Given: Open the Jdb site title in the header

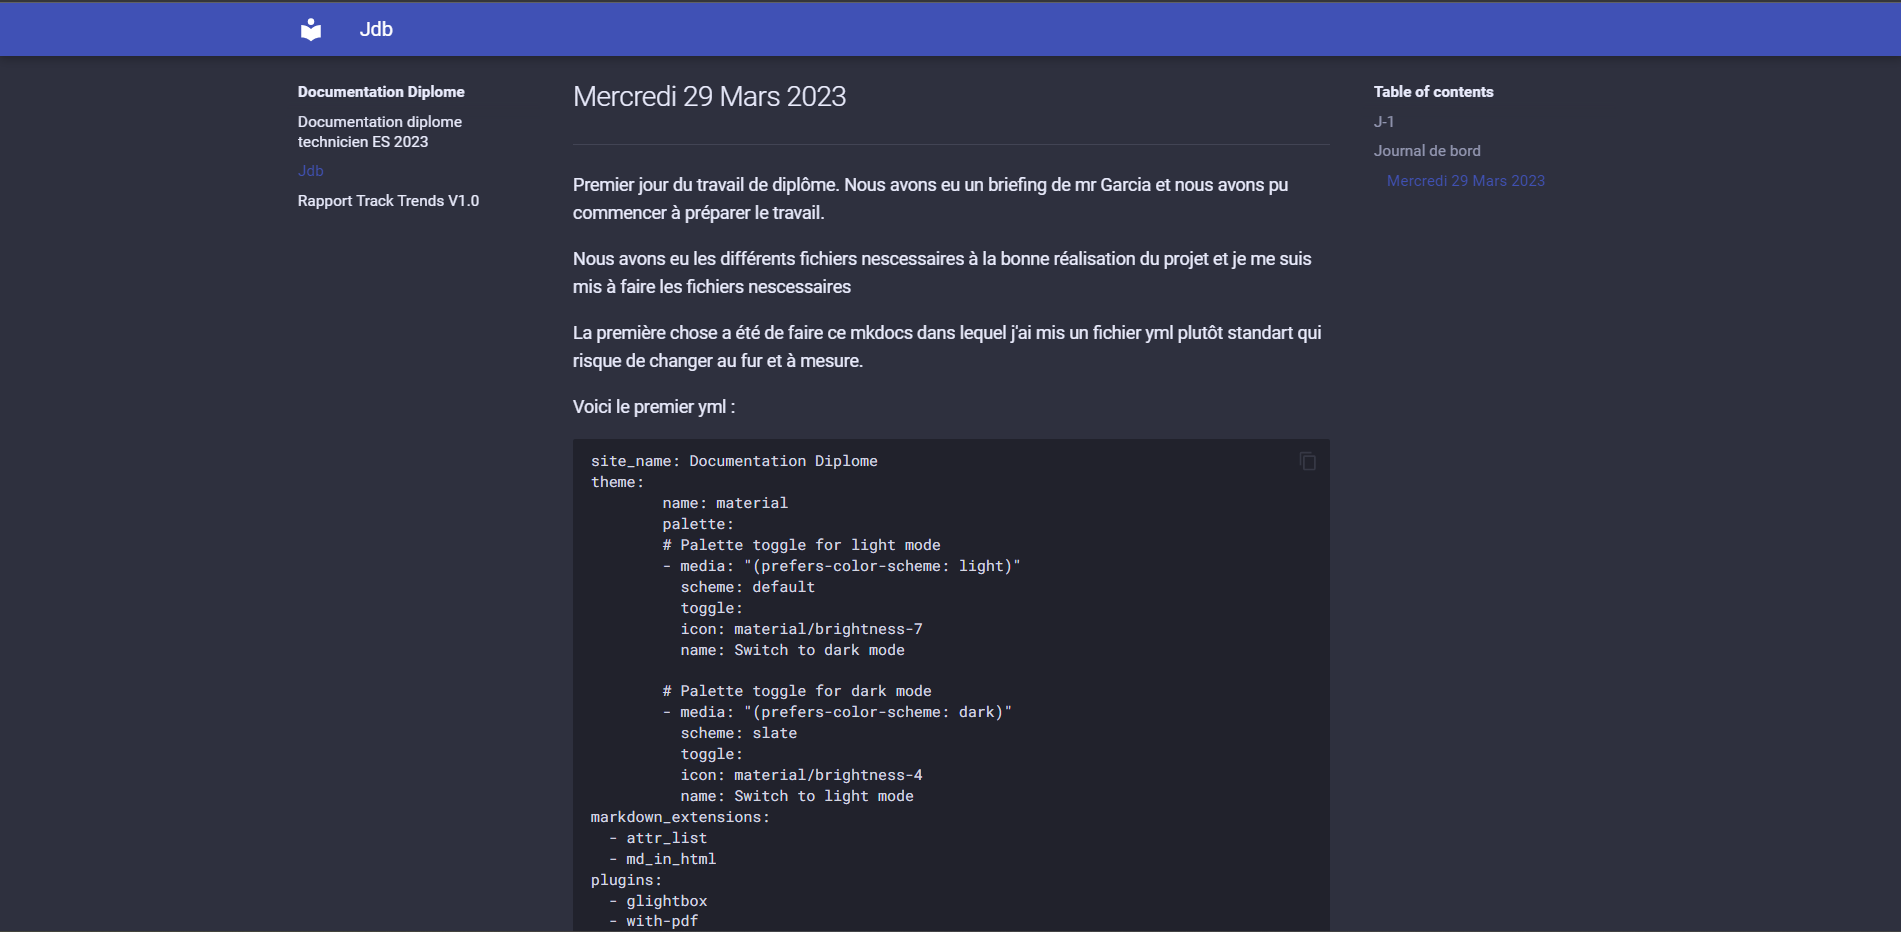Looking at the screenshot, I should [x=376, y=28].
